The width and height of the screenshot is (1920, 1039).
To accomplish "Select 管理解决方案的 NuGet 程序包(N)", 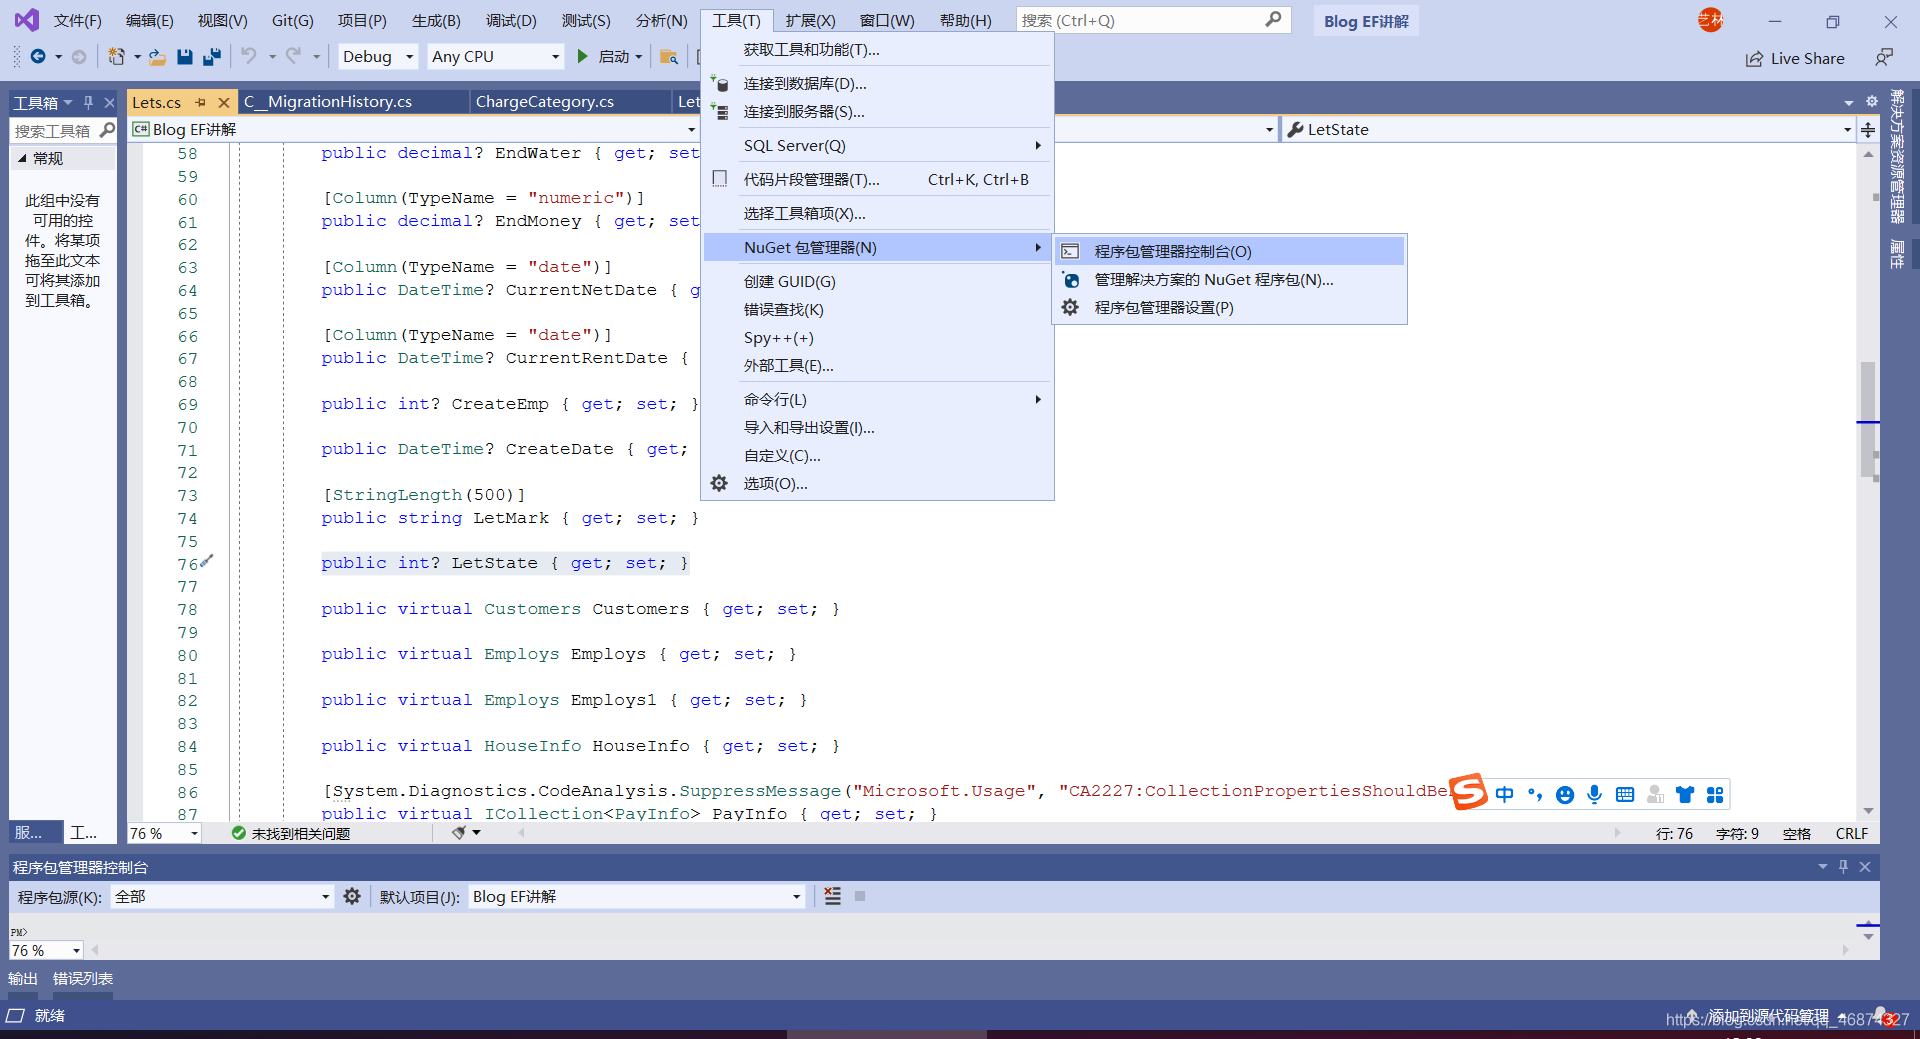I will pyautogui.click(x=1230, y=280).
